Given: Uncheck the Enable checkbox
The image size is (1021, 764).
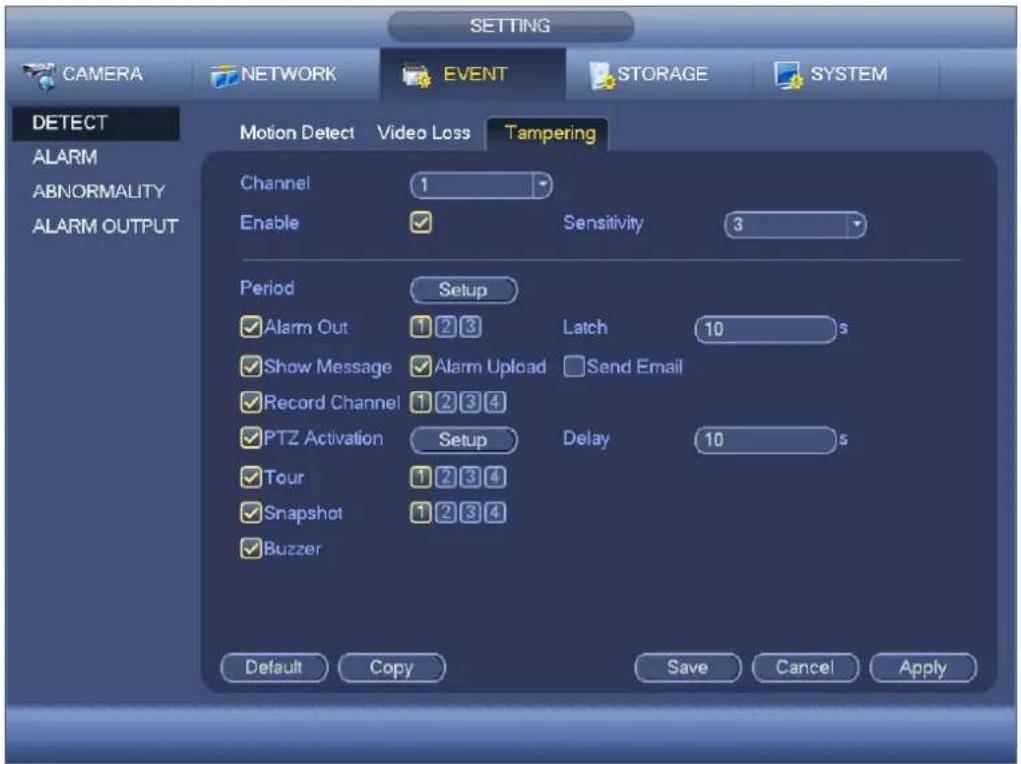Looking at the screenshot, I should point(421,223).
